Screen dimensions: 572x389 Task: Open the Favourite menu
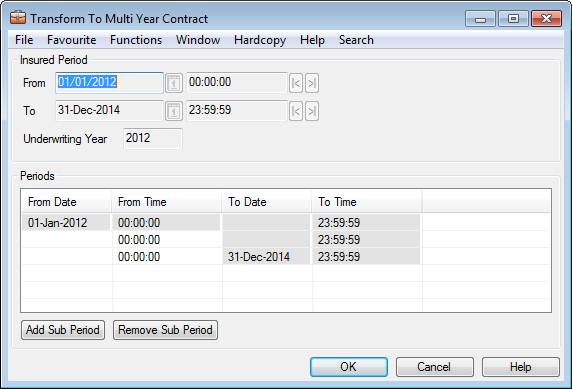[72, 40]
